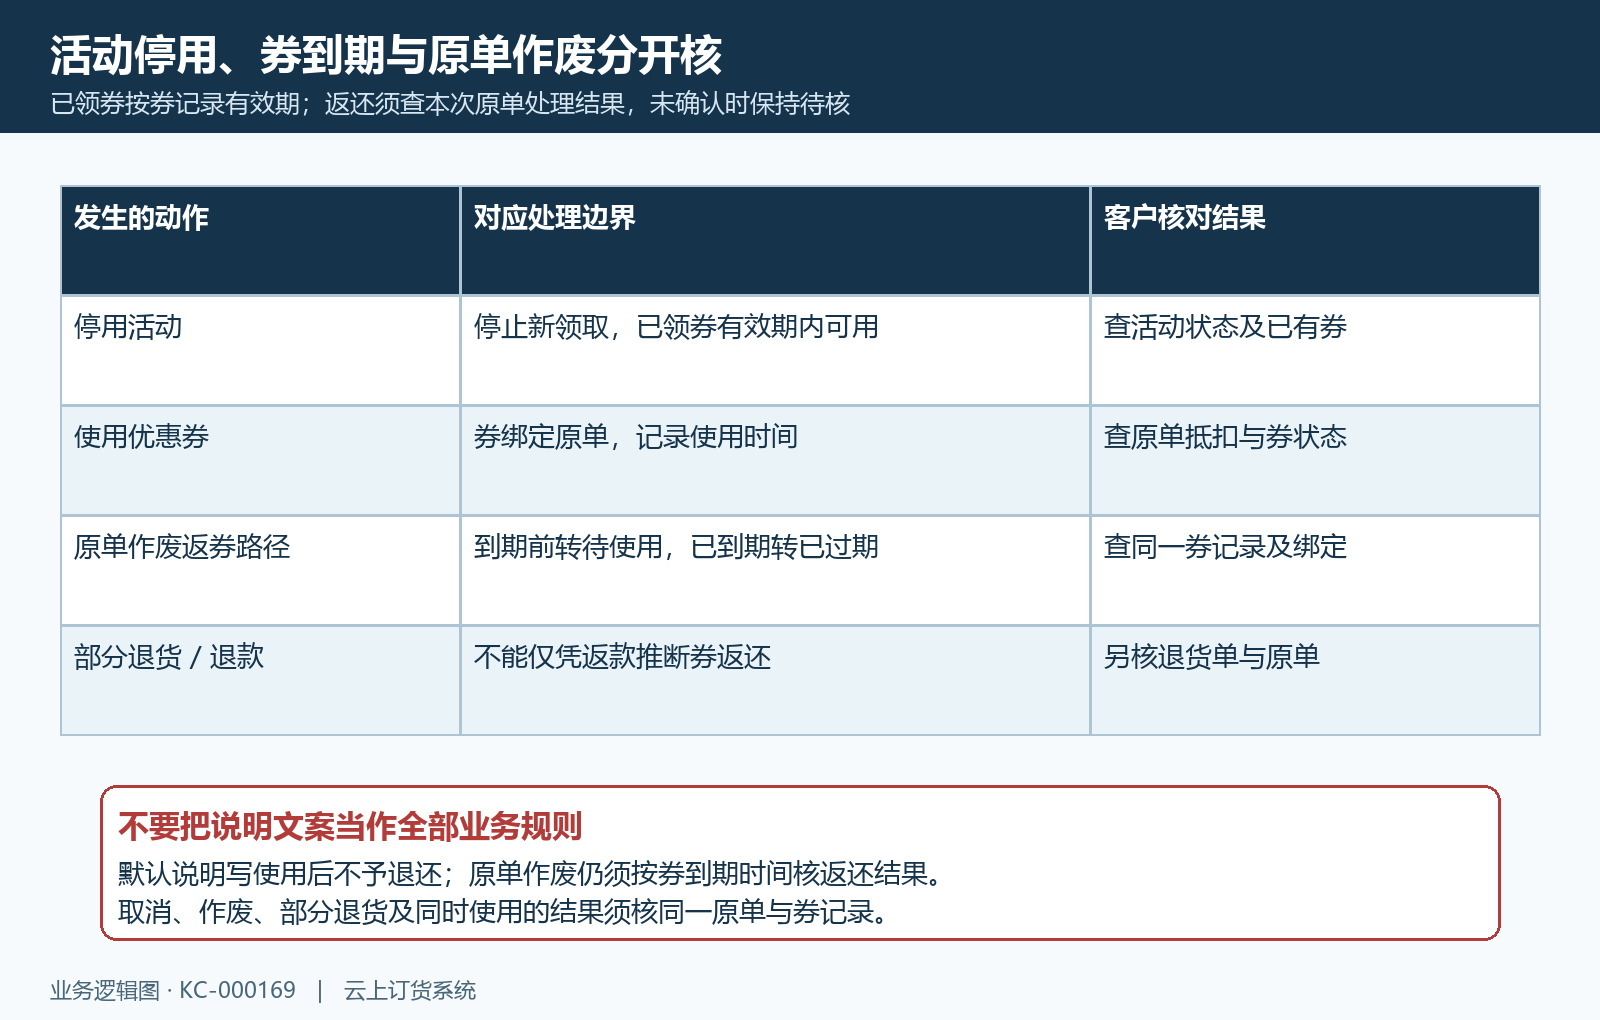
Task: Select the 使用优惠券 row label
Action: [x=260, y=460]
